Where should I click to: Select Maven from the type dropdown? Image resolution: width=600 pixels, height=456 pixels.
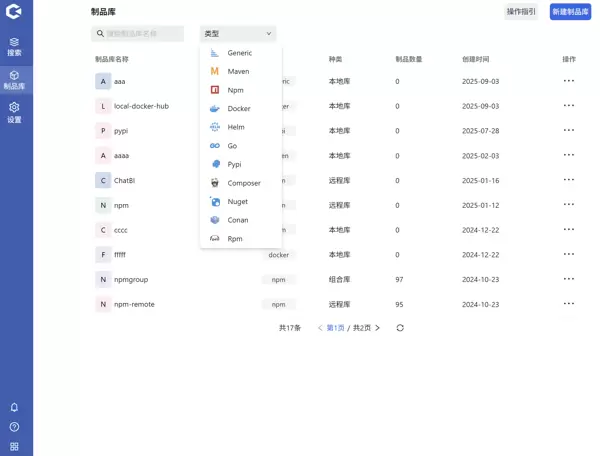(238, 72)
